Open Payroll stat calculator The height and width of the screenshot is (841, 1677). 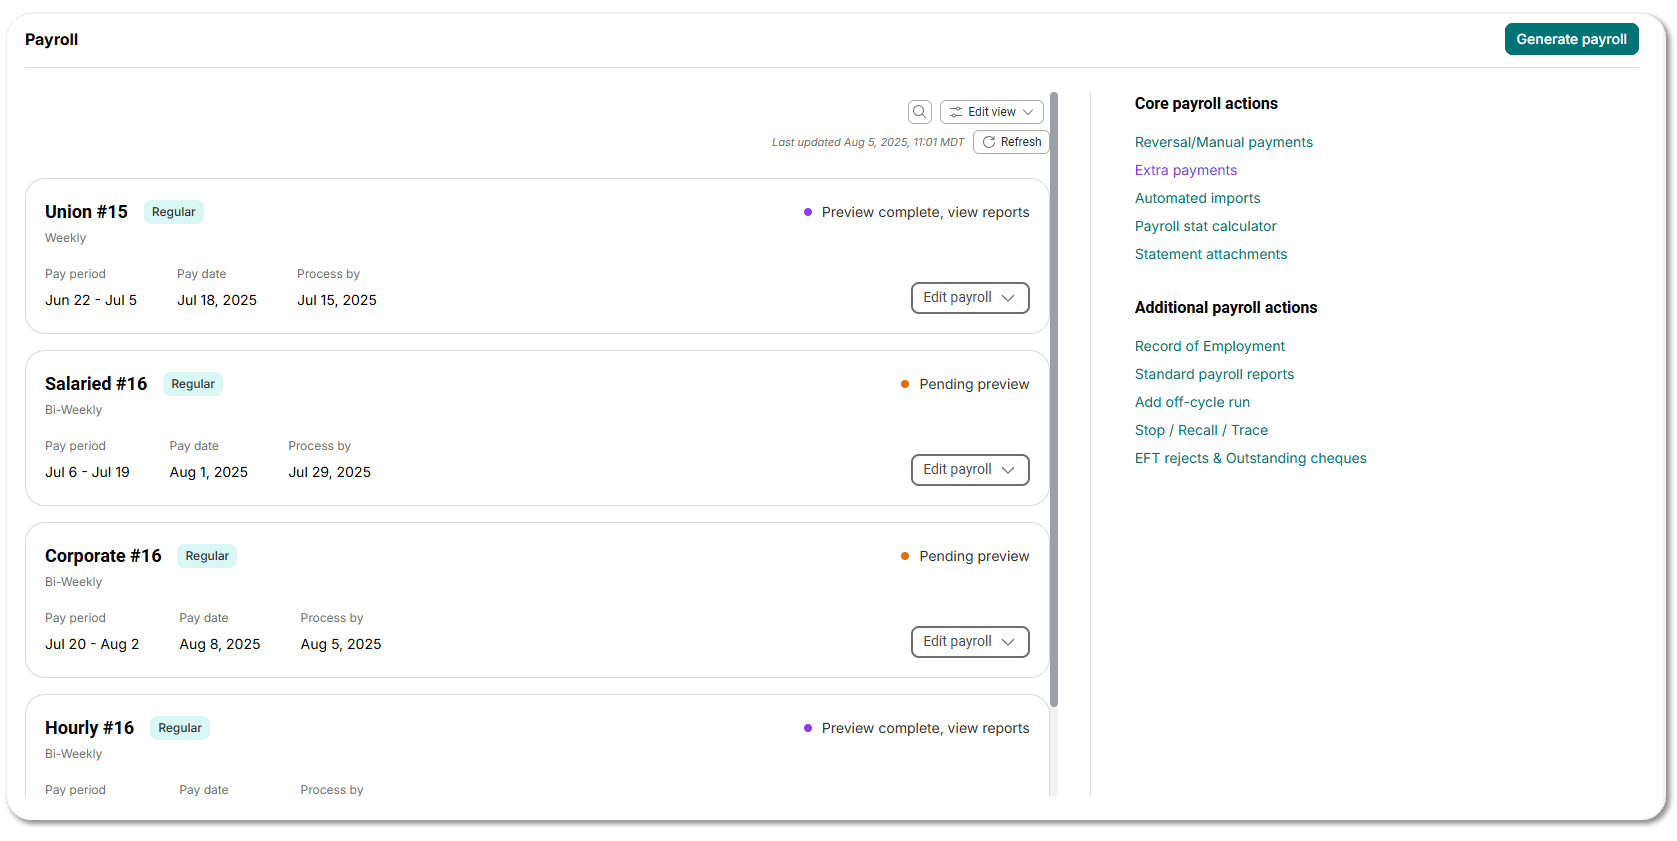1205,226
